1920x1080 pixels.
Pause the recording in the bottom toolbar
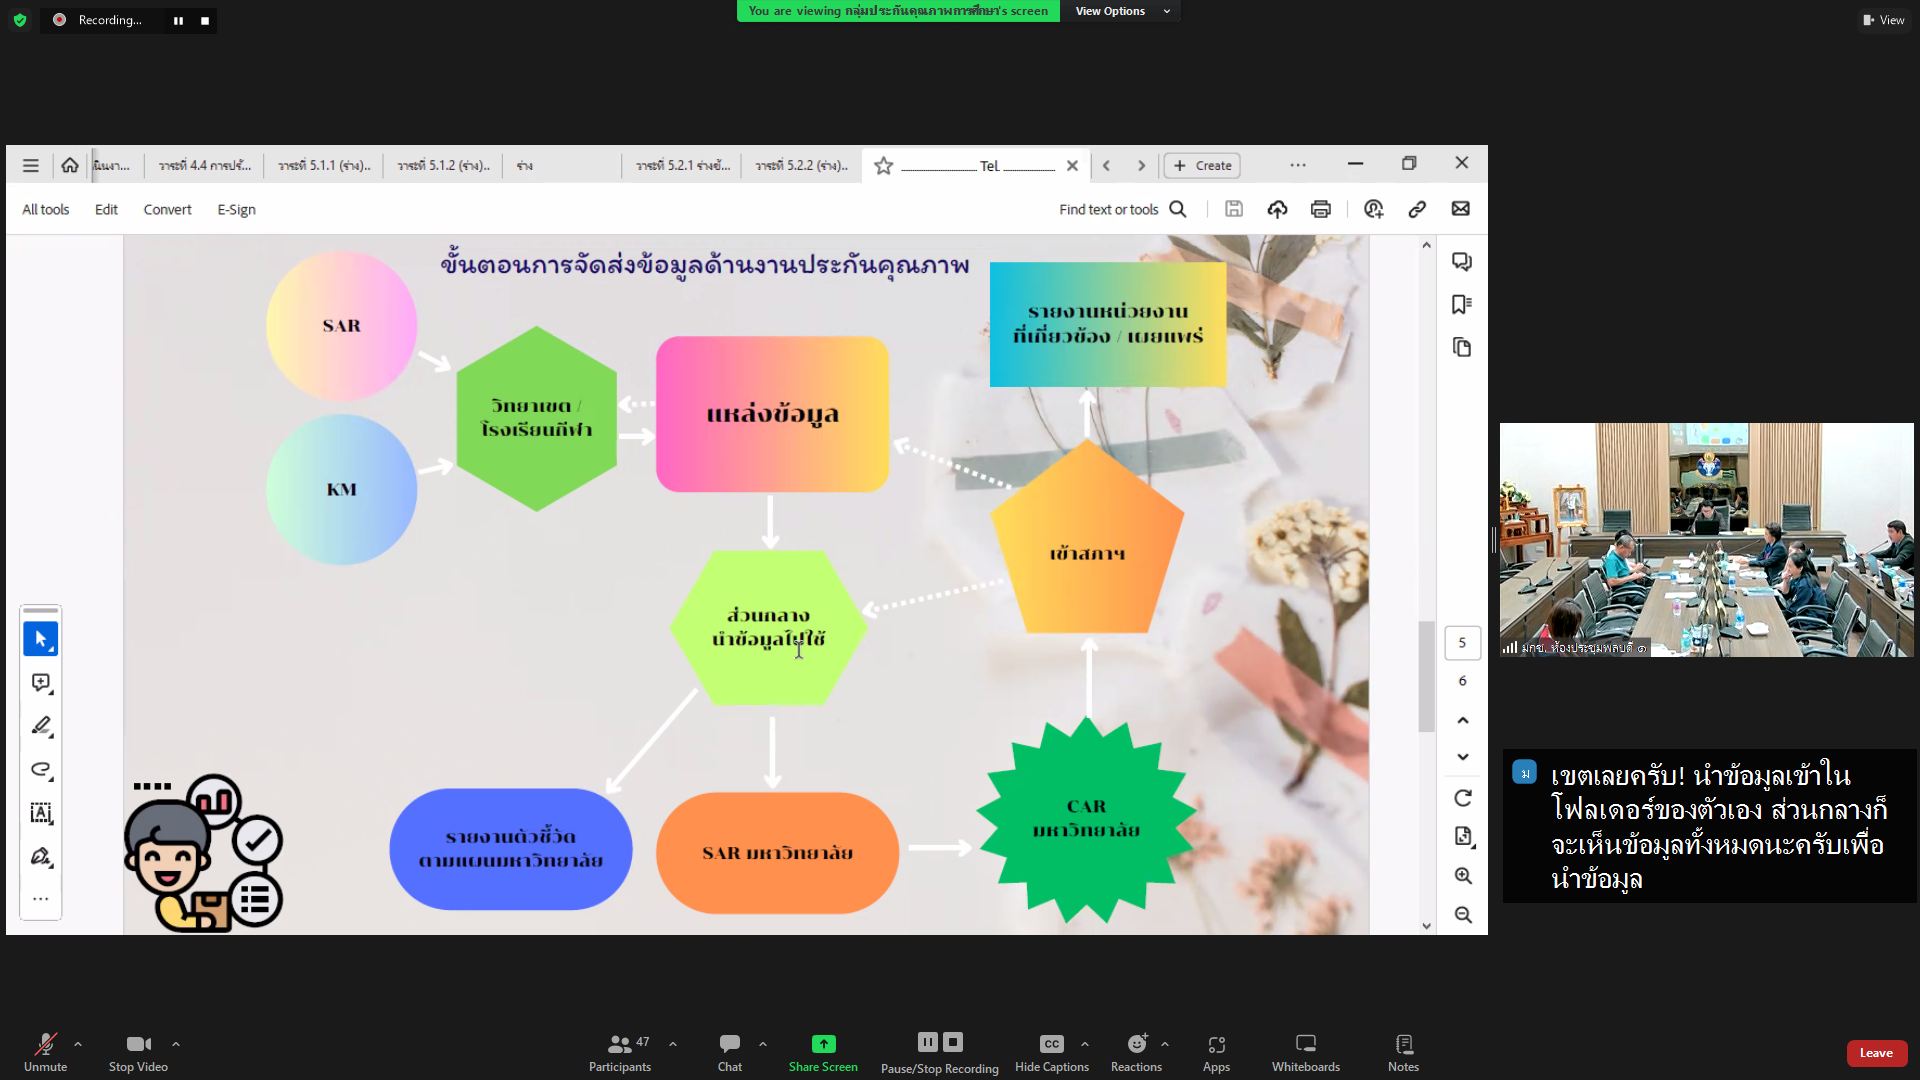pos(927,1042)
